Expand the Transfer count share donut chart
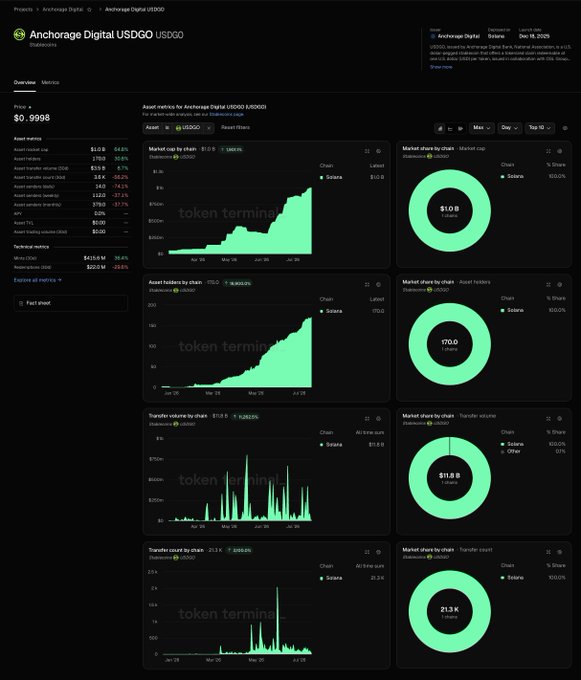Image resolution: width=581 pixels, height=680 pixels. click(548, 552)
